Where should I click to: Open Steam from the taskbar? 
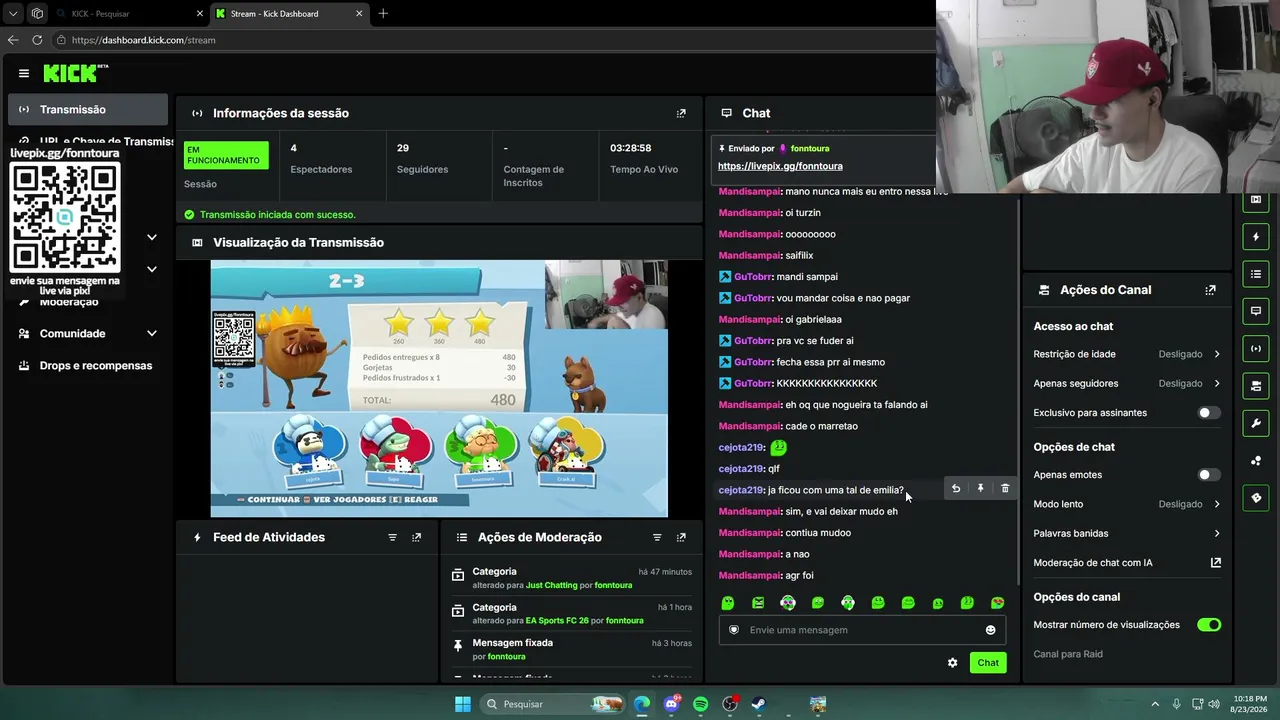point(759,704)
